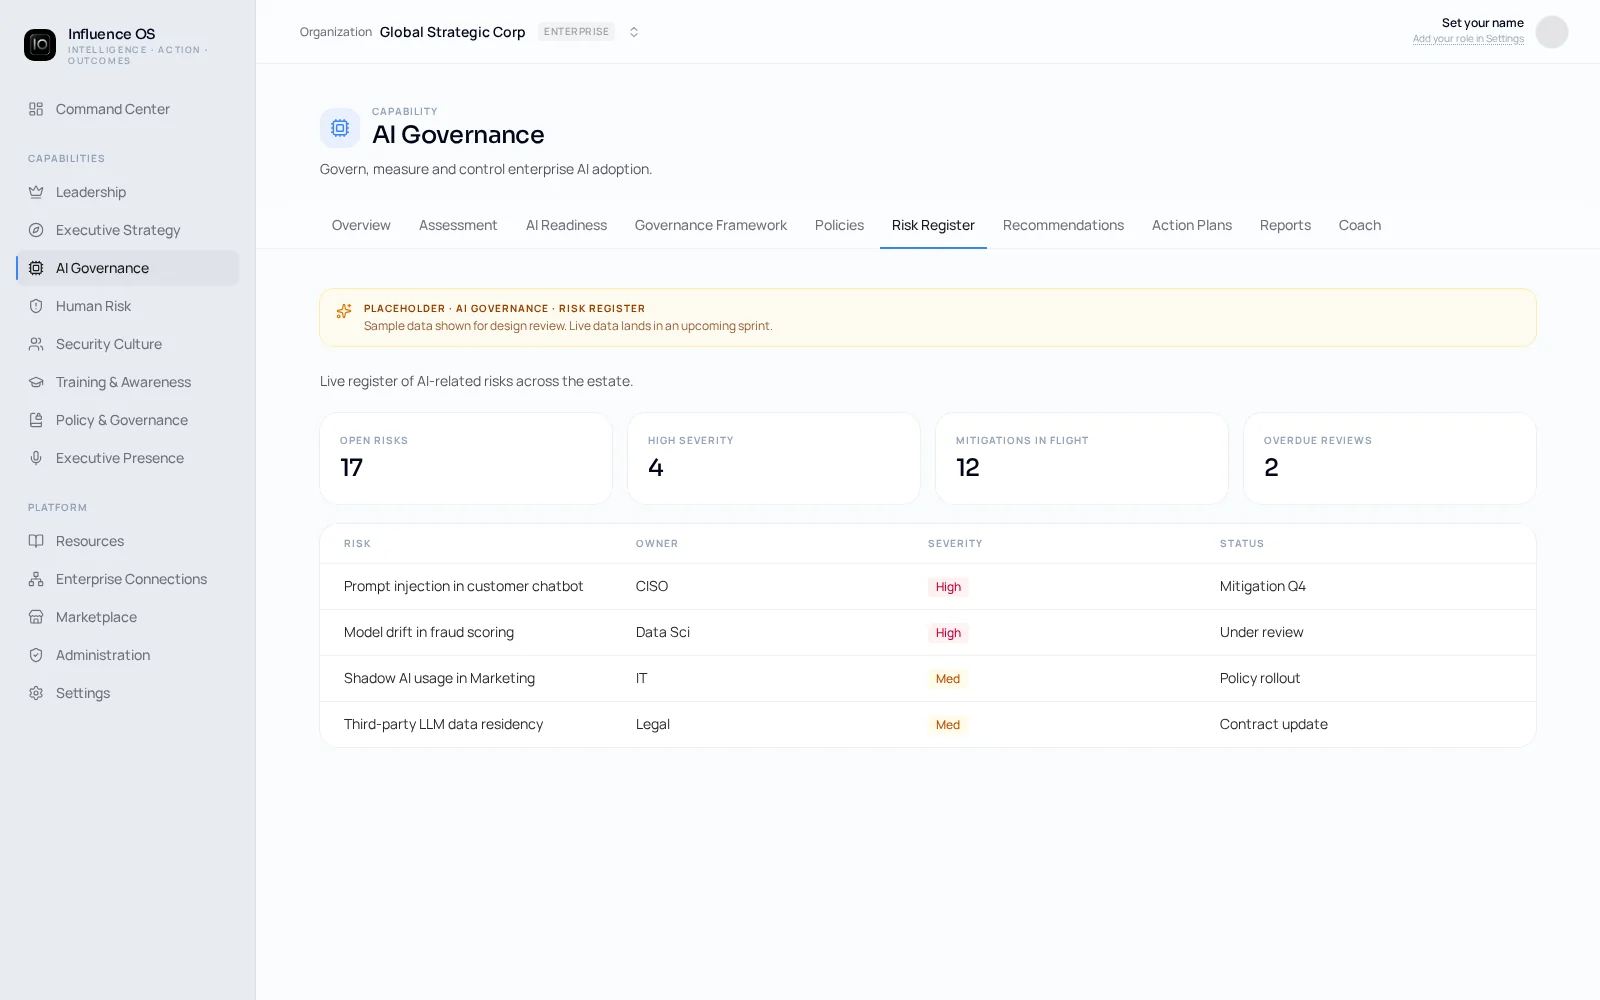Screen dimensions: 1600x1000
Task: Click the AI Governance chip icon in sidebar
Action: (x=36, y=268)
